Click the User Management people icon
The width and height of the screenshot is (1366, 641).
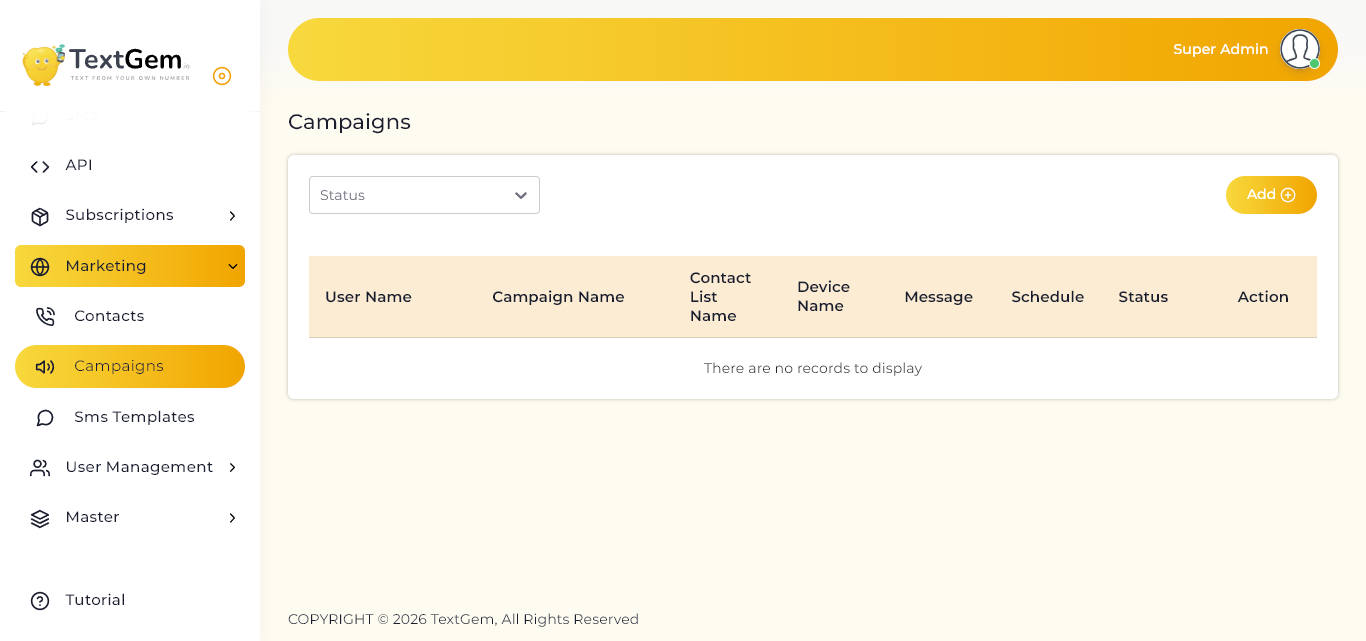click(x=40, y=467)
